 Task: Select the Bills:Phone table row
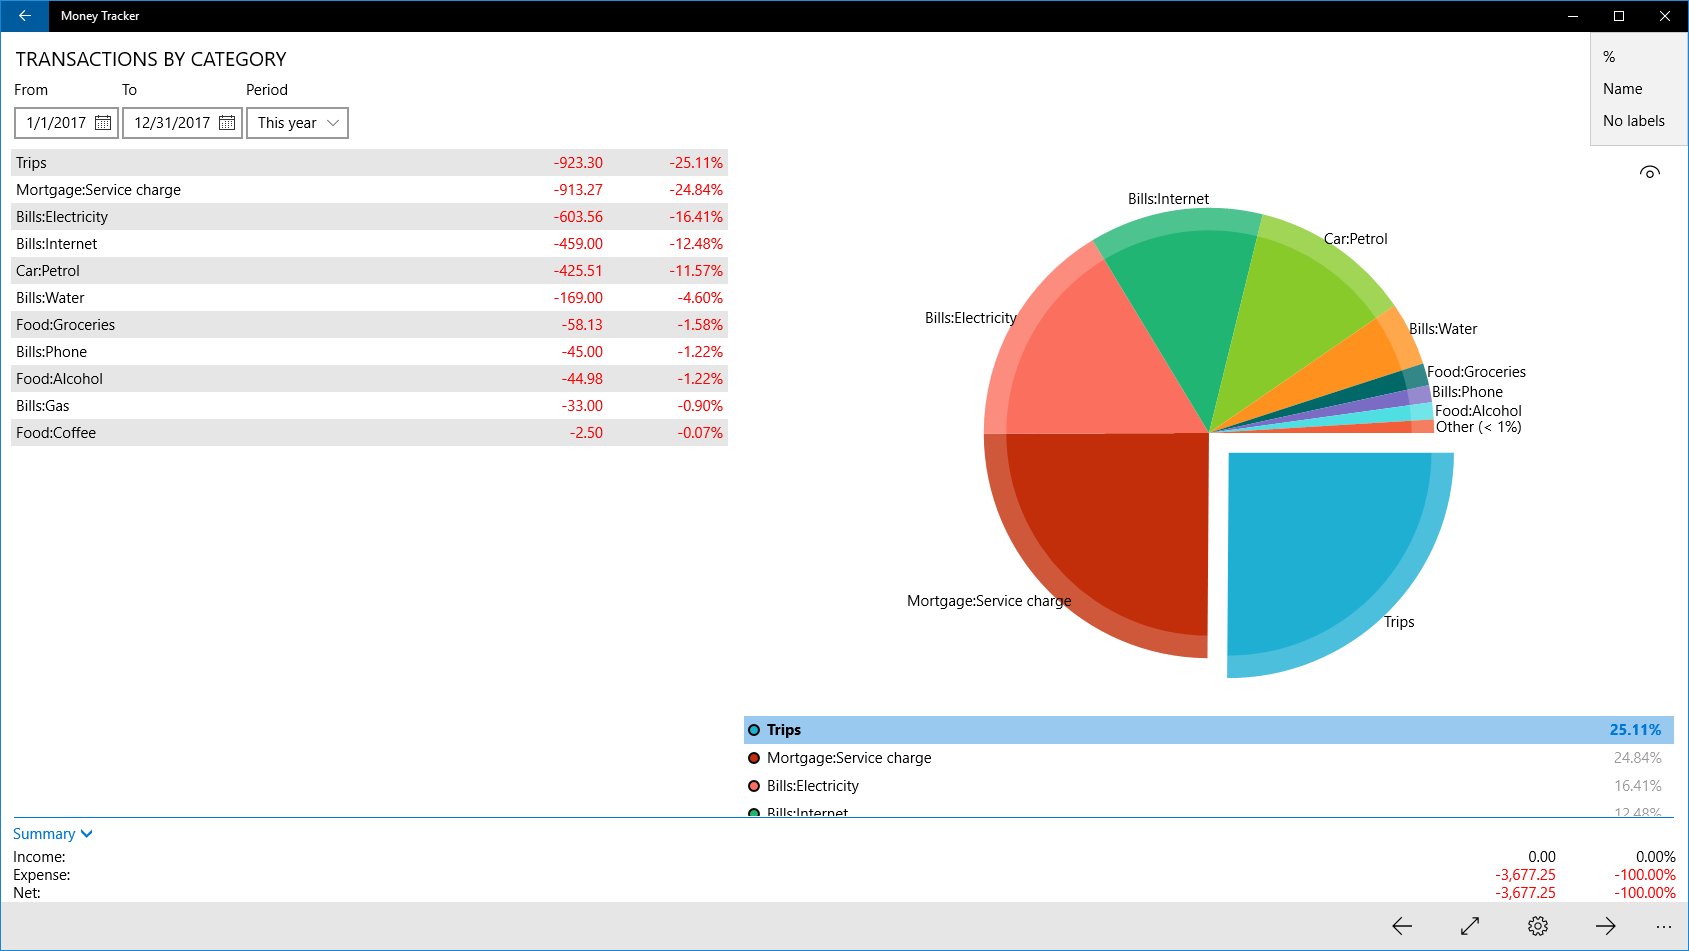click(369, 352)
